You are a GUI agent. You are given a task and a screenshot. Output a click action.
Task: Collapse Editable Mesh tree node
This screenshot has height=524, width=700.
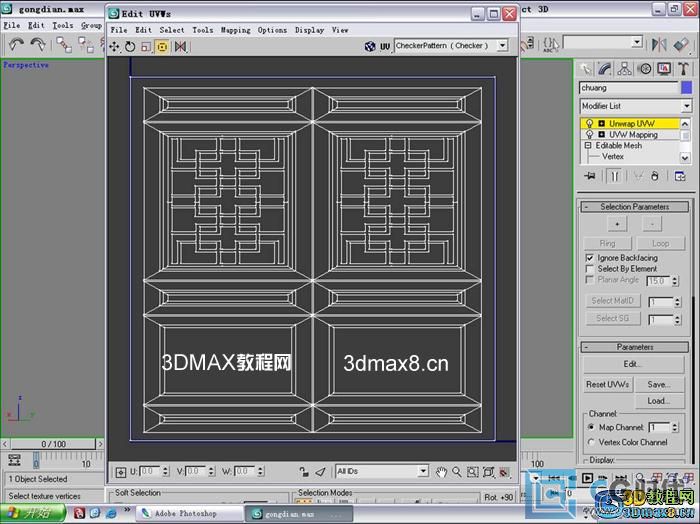(x=588, y=146)
